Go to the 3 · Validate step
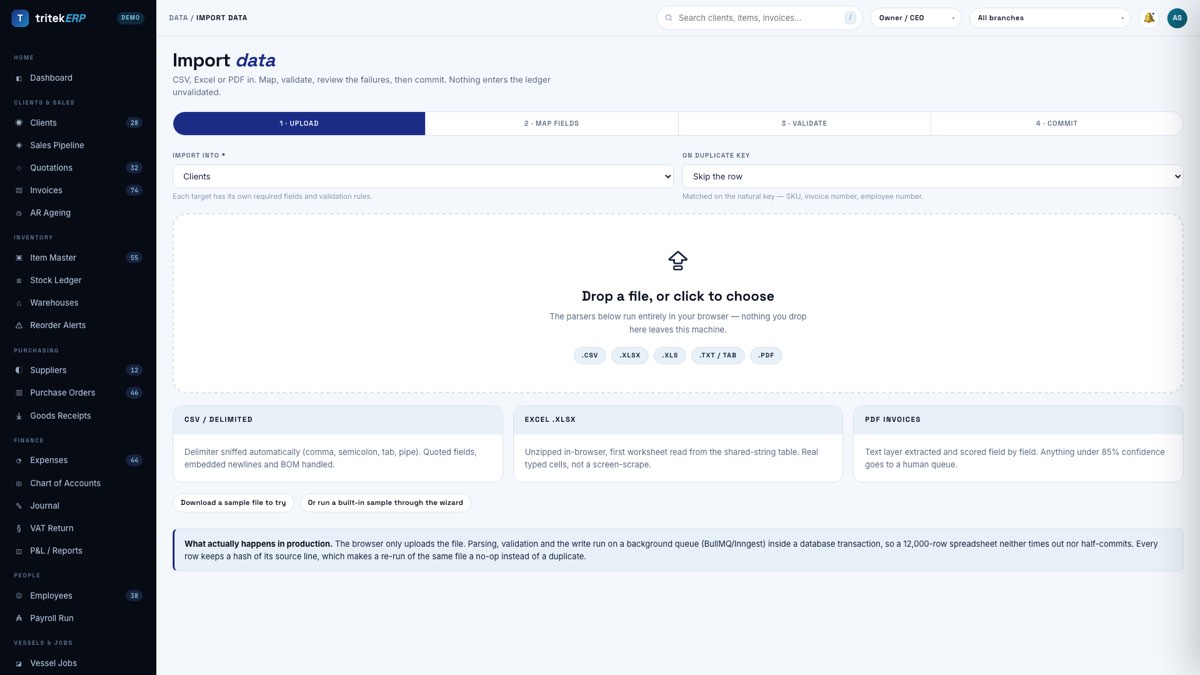1200x675 pixels. [x=804, y=123]
